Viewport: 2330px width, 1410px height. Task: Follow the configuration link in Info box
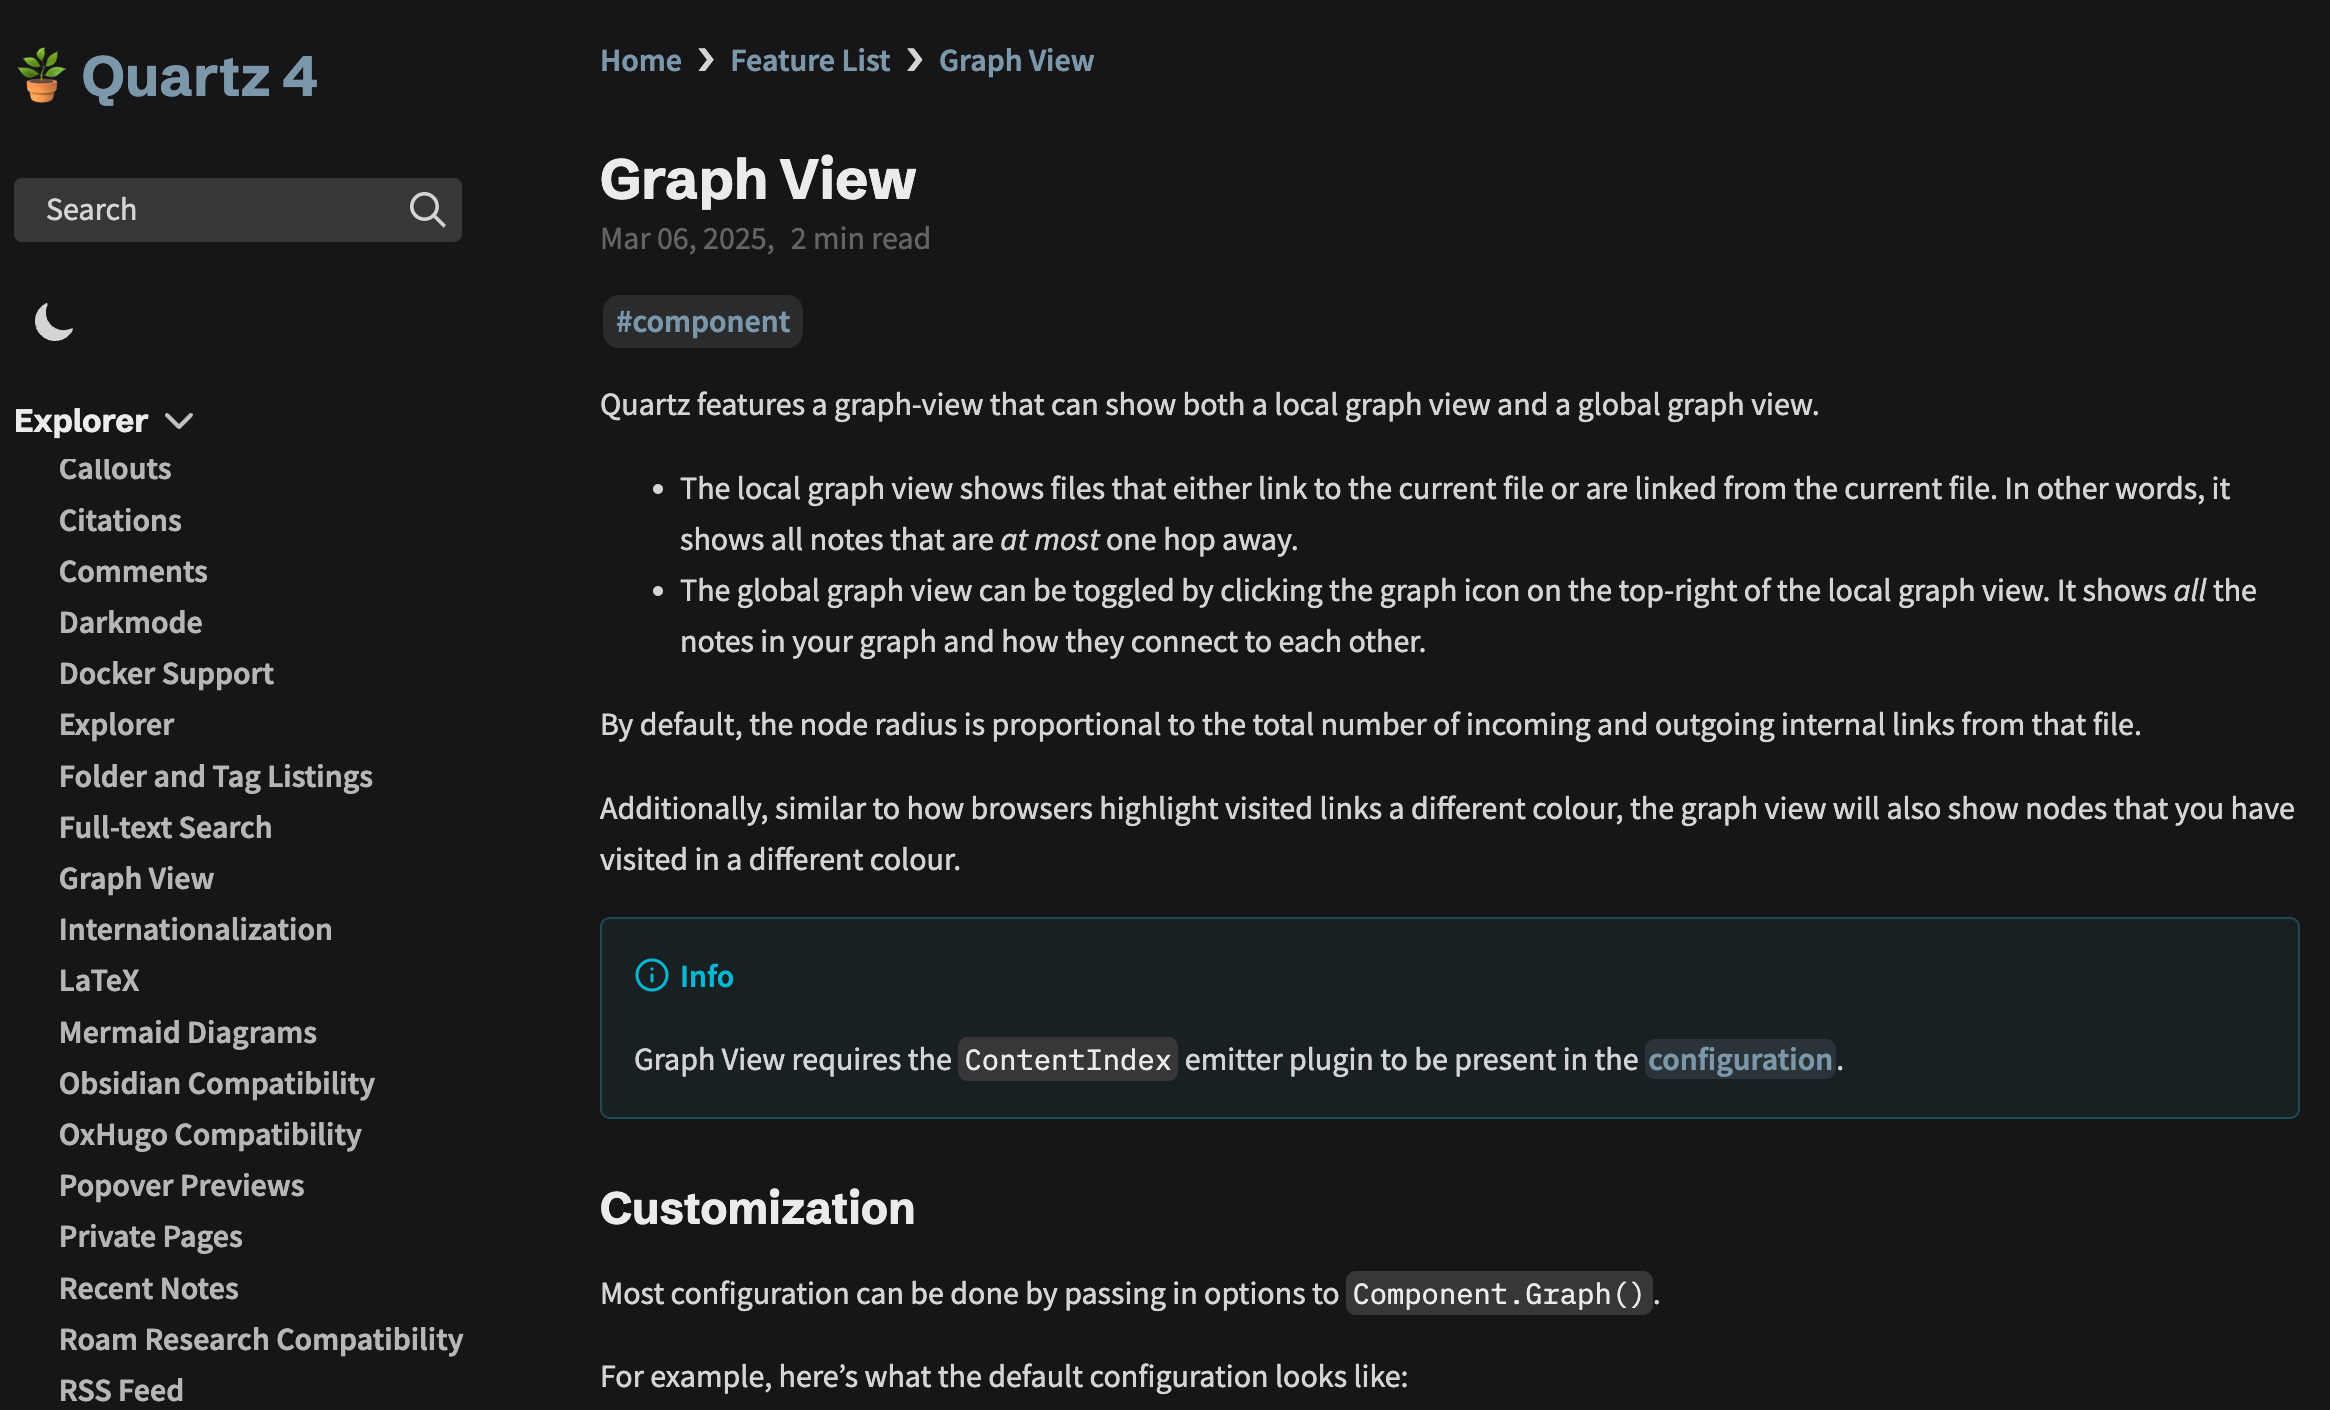tap(1740, 1059)
